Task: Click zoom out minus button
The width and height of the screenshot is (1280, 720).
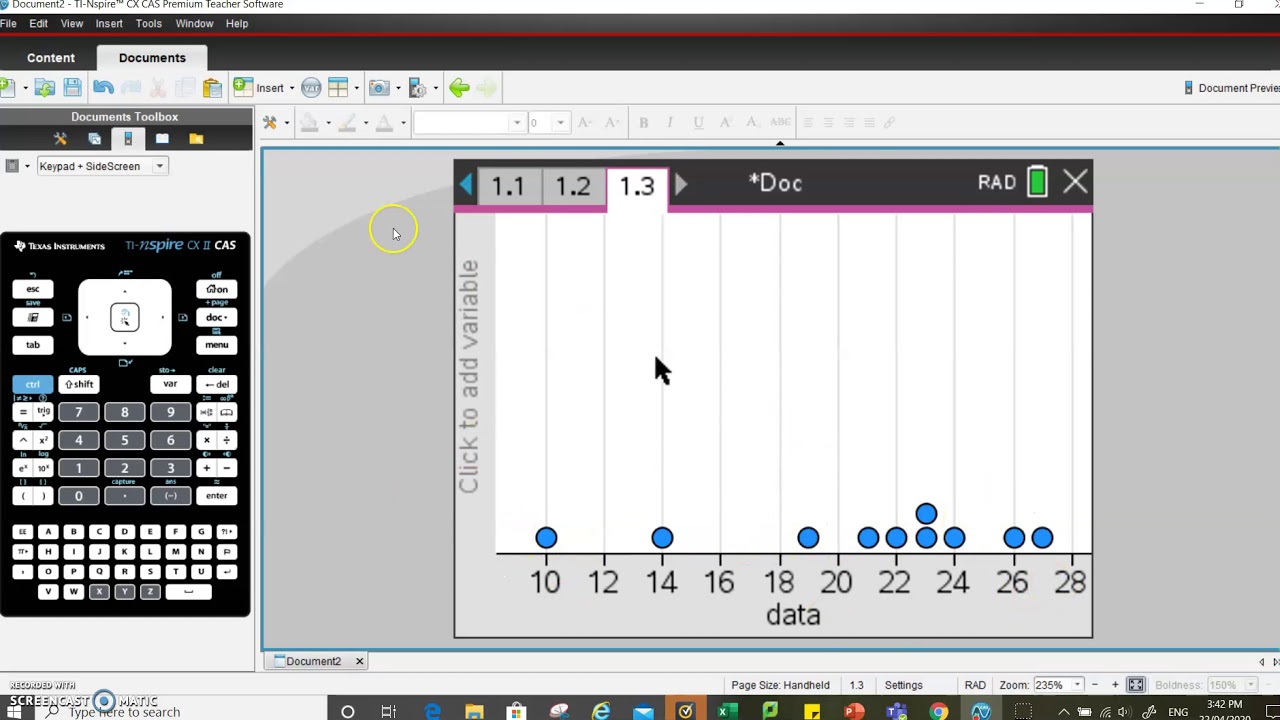Action: point(1095,685)
